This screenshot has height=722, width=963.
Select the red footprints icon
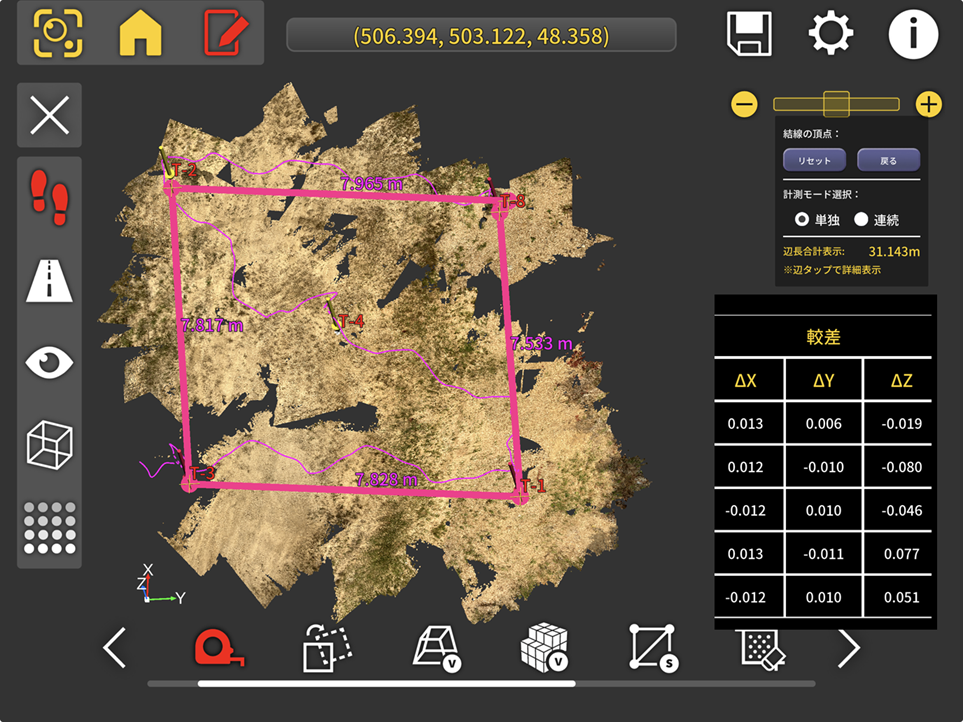click(50, 198)
